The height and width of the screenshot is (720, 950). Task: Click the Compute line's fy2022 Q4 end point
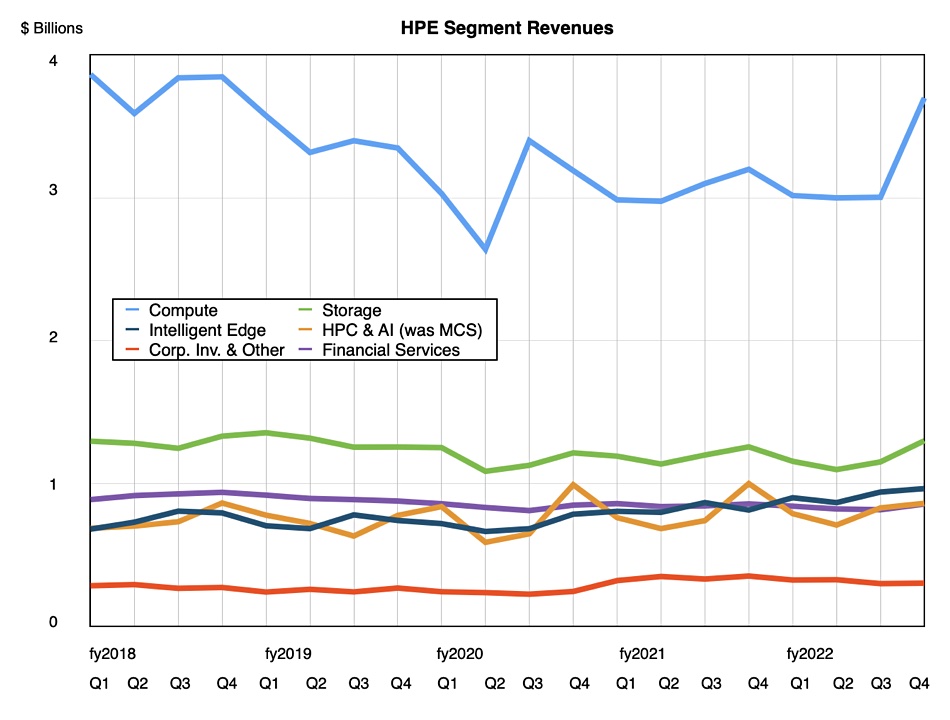(x=923, y=100)
